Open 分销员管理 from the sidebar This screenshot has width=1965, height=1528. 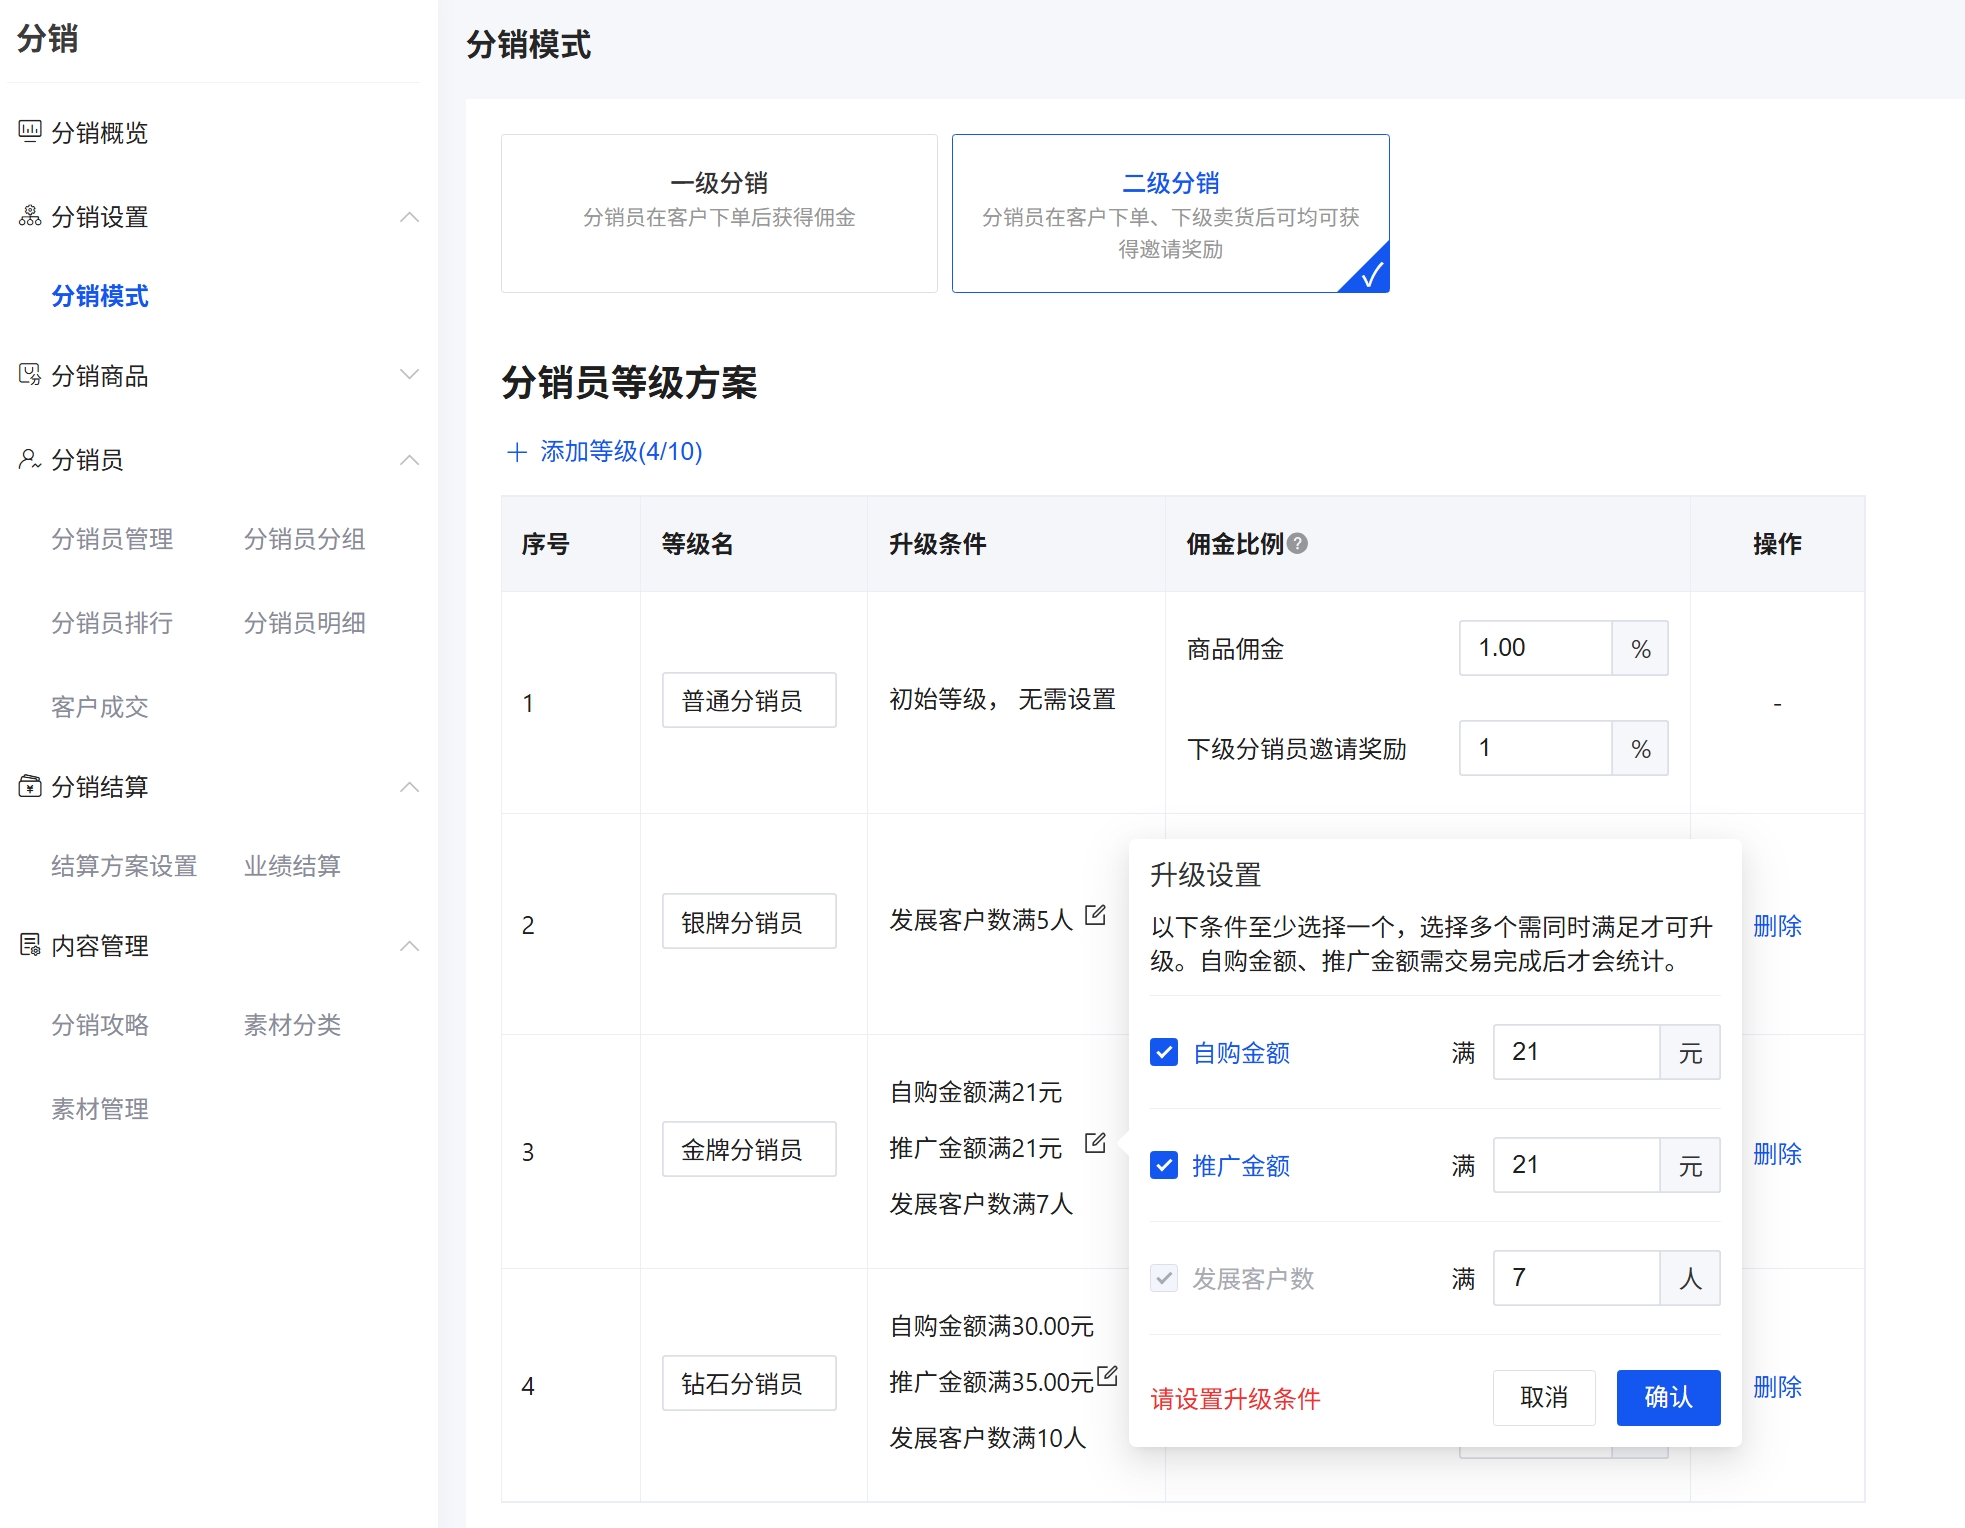click(x=111, y=539)
